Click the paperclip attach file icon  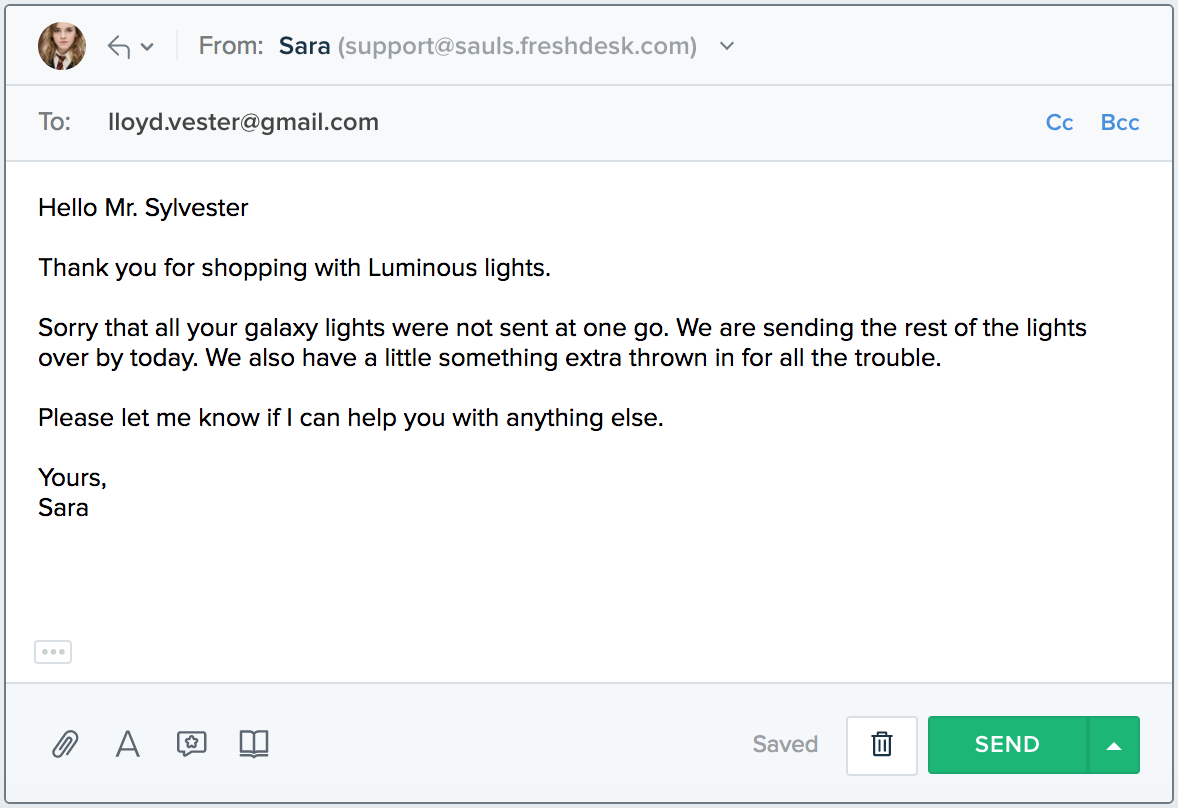click(x=65, y=743)
